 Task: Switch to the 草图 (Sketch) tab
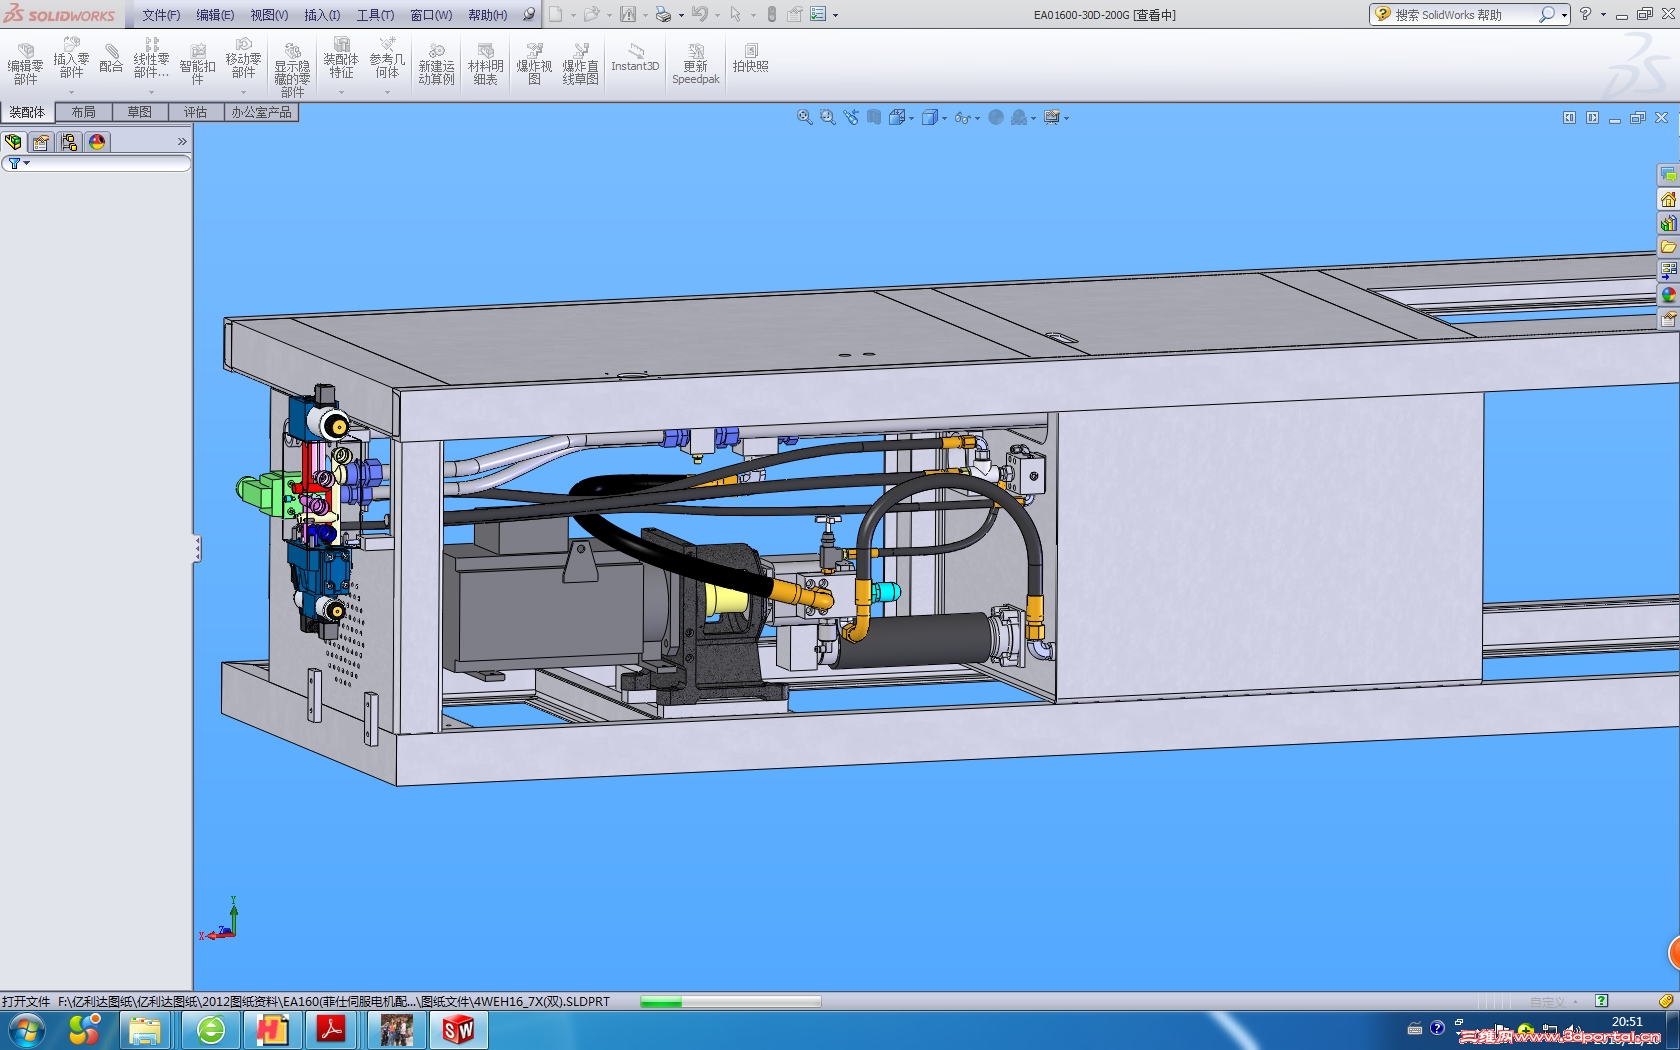click(139, 112)
